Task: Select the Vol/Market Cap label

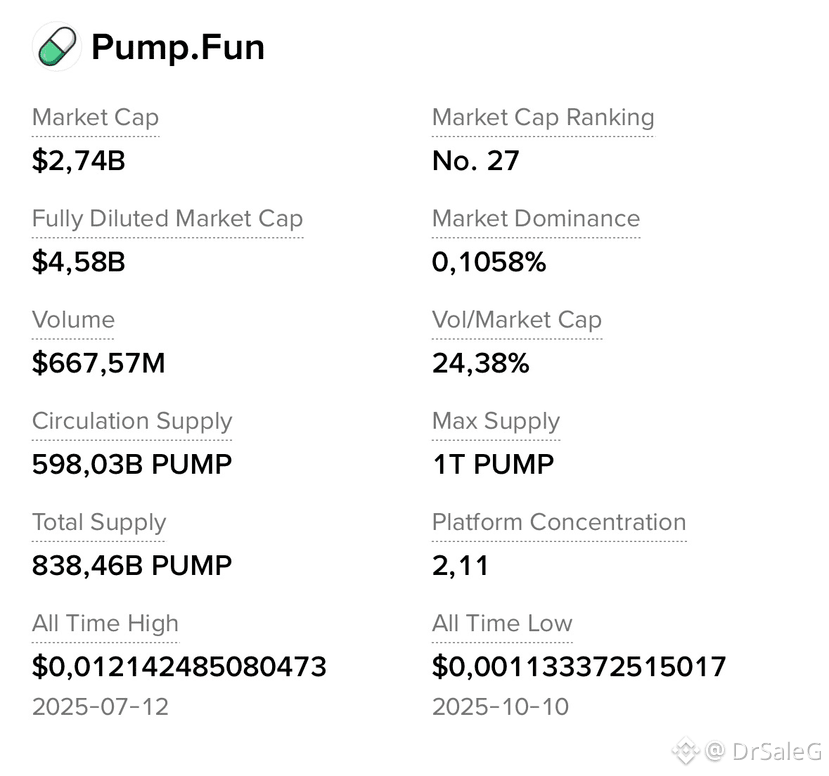Action: [x=517, y=320]
